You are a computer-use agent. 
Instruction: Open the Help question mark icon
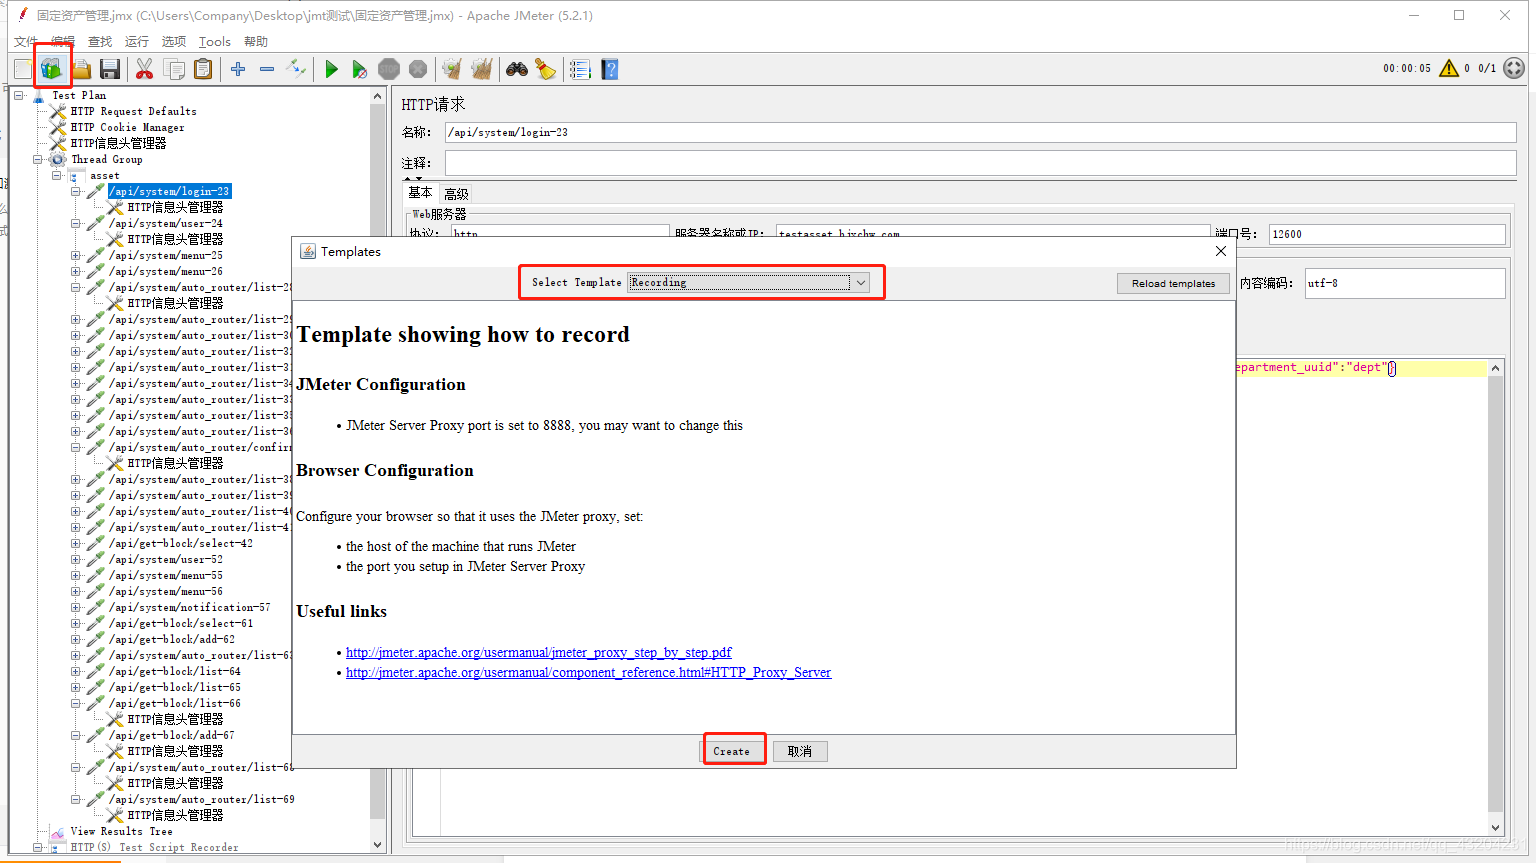(609, 69)
